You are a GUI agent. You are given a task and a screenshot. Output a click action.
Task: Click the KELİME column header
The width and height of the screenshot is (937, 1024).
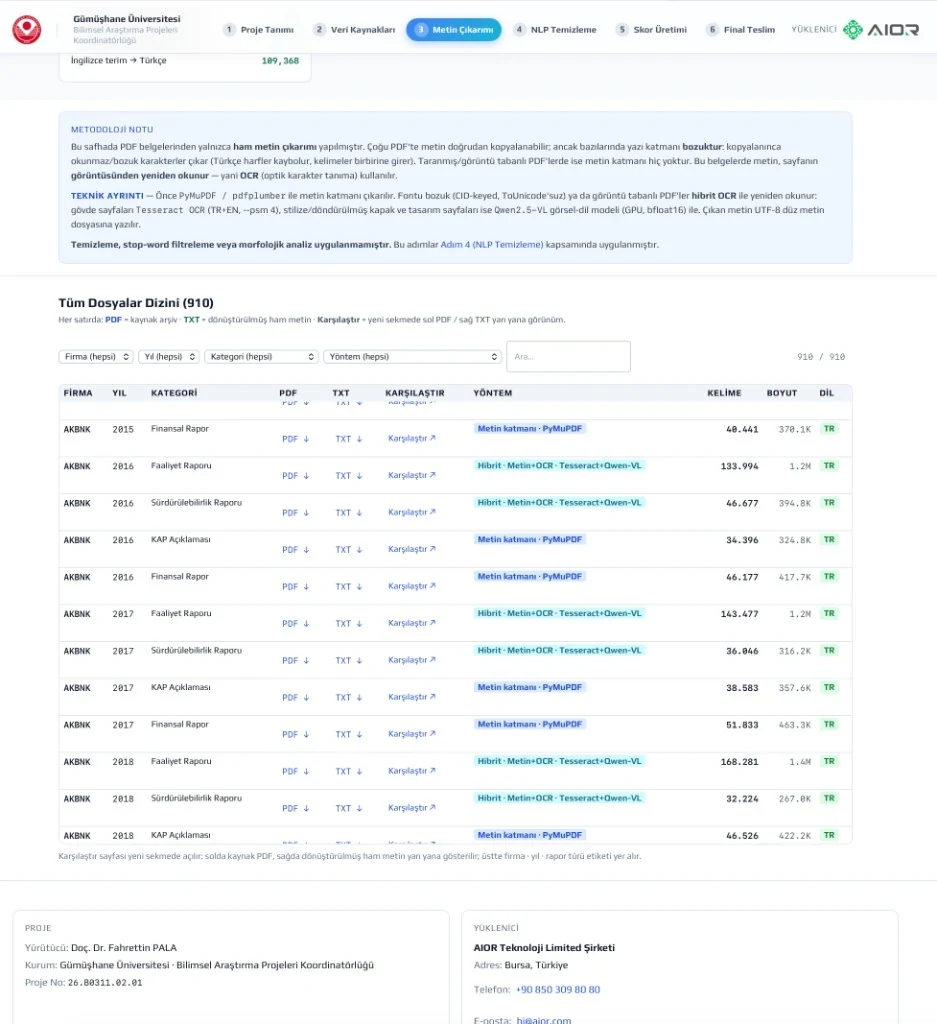click(724, 393)
